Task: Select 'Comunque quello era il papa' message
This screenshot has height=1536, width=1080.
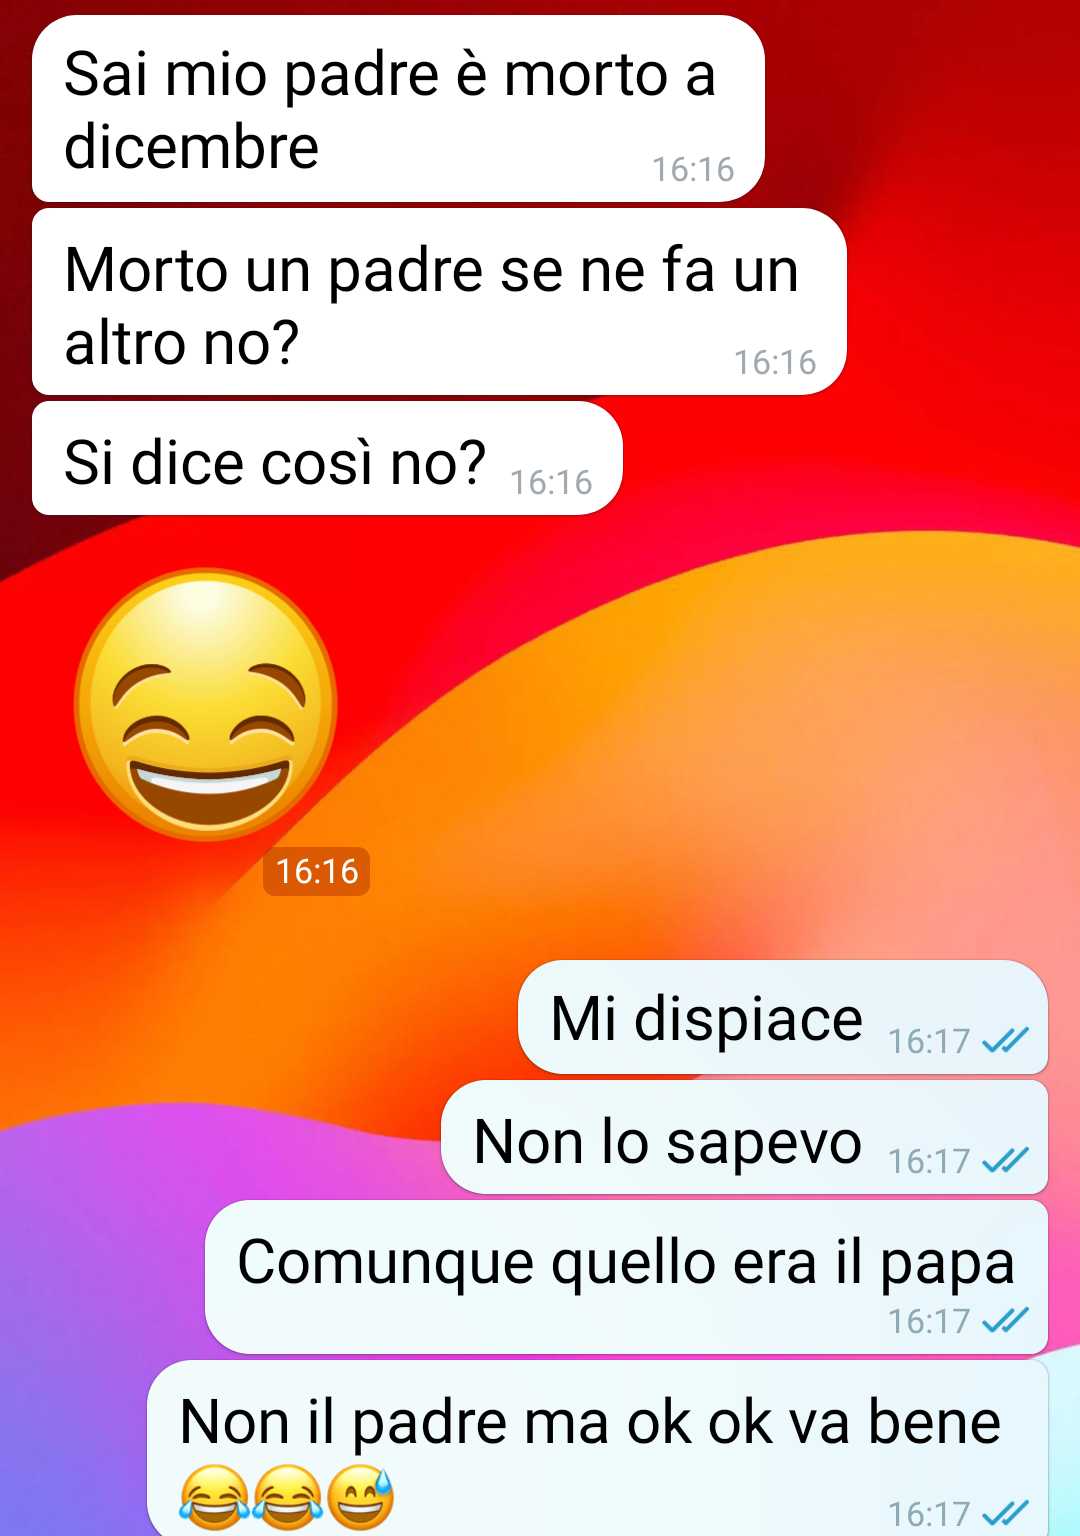Action: 627,1278
